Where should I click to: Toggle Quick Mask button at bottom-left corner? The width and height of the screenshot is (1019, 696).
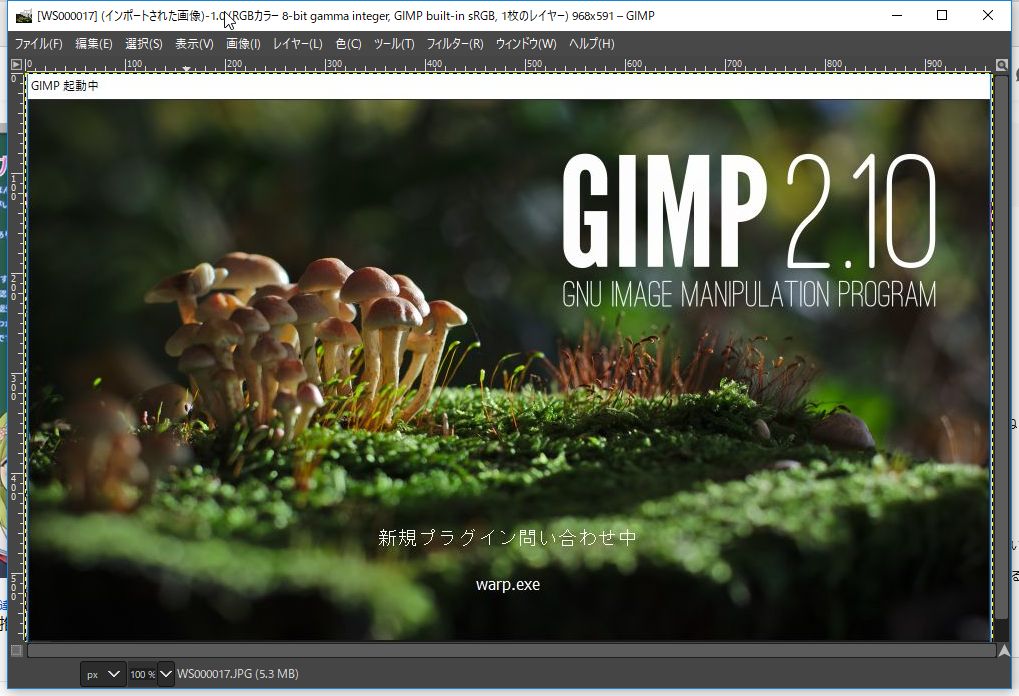[x=17, y=650]
